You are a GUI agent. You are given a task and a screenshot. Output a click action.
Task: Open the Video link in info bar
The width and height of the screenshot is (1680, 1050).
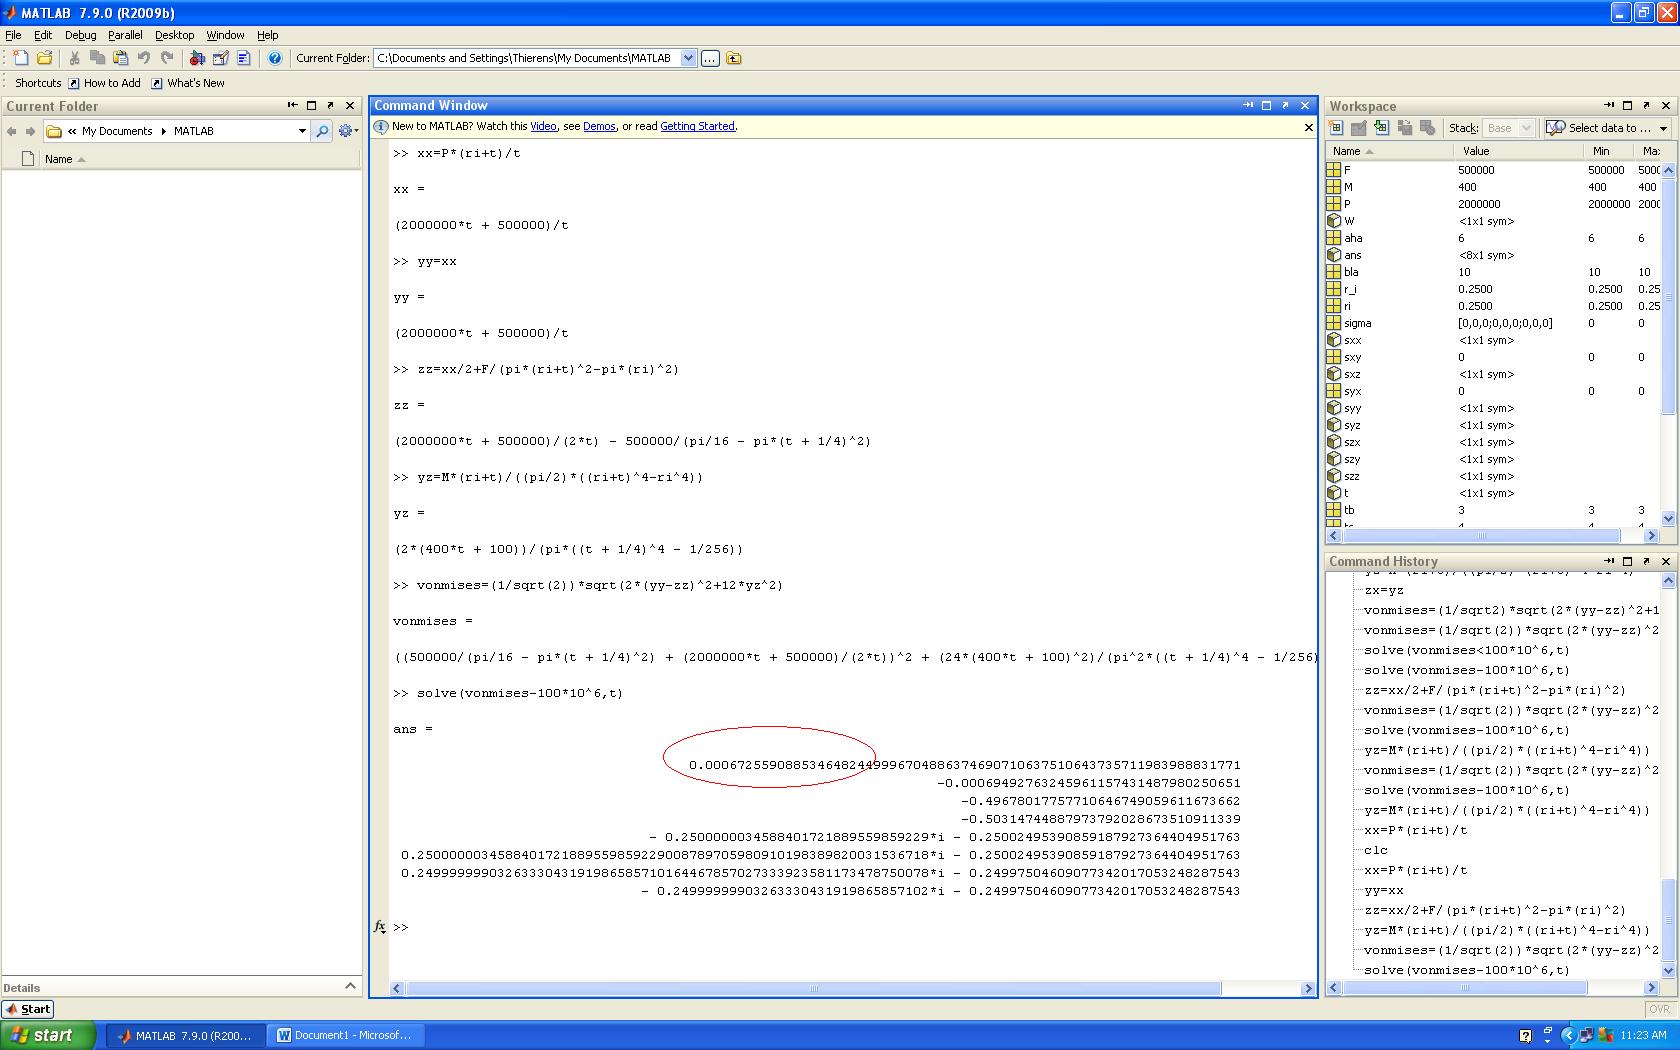click(543, 126)
